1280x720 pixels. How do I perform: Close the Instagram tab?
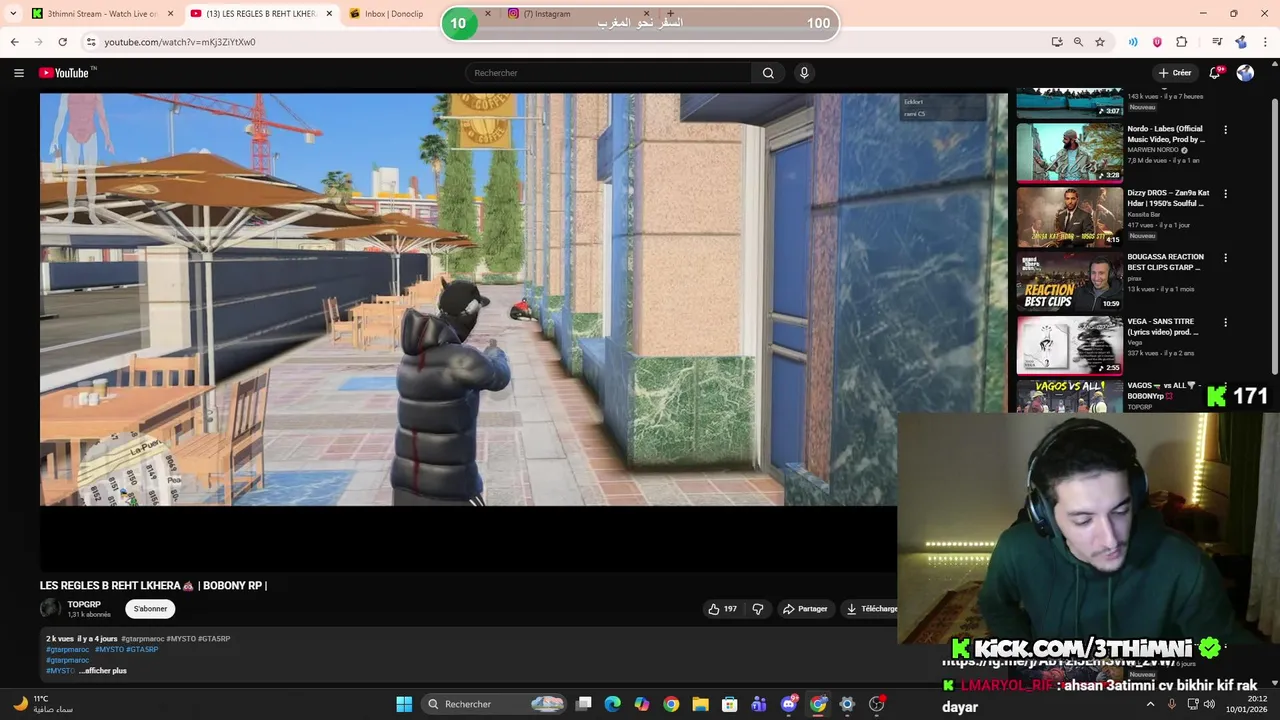tap(646, 14)
